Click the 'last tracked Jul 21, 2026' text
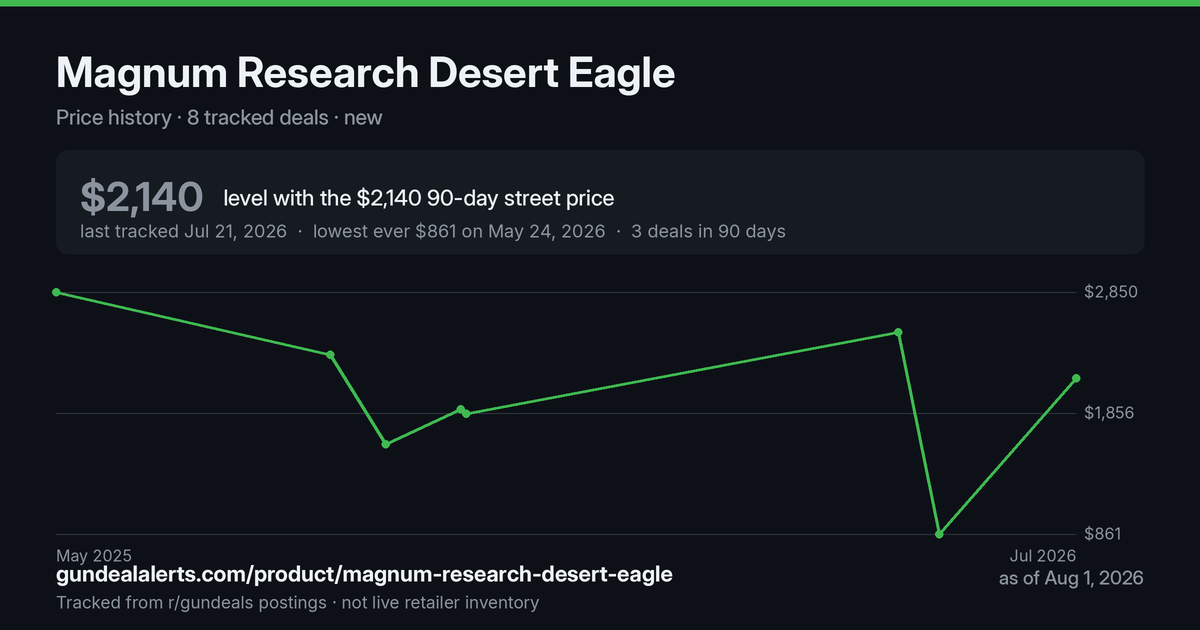Viewport: 1200px width, 630px height. coord(184,231)
